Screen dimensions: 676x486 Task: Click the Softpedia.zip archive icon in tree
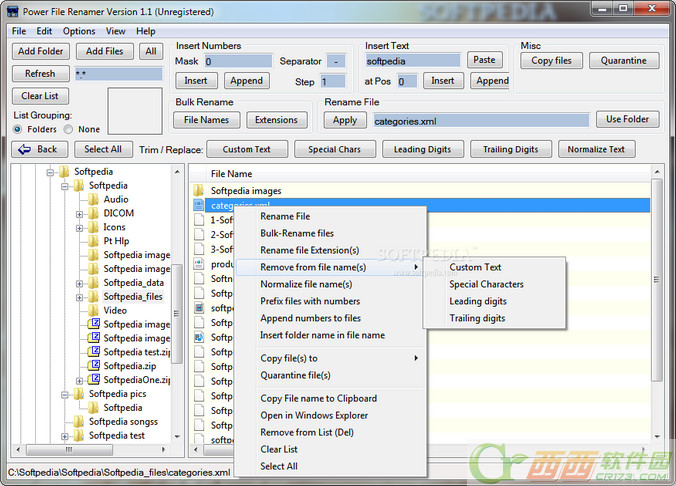coord(94,366)
